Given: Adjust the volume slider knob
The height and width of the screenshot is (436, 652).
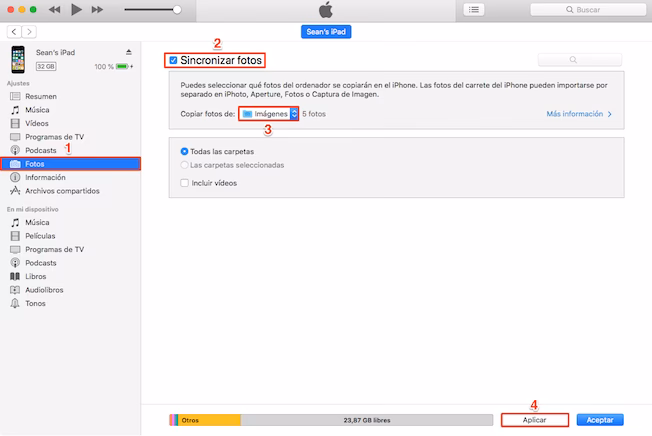Looking at the screenshot, I should pyautogui.click(x=177, y=10).
